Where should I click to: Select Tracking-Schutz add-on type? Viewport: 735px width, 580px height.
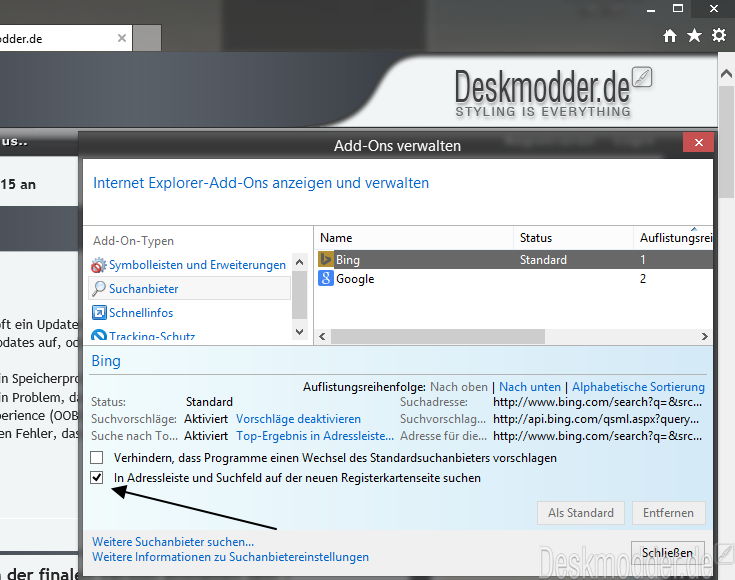[152, 336]
